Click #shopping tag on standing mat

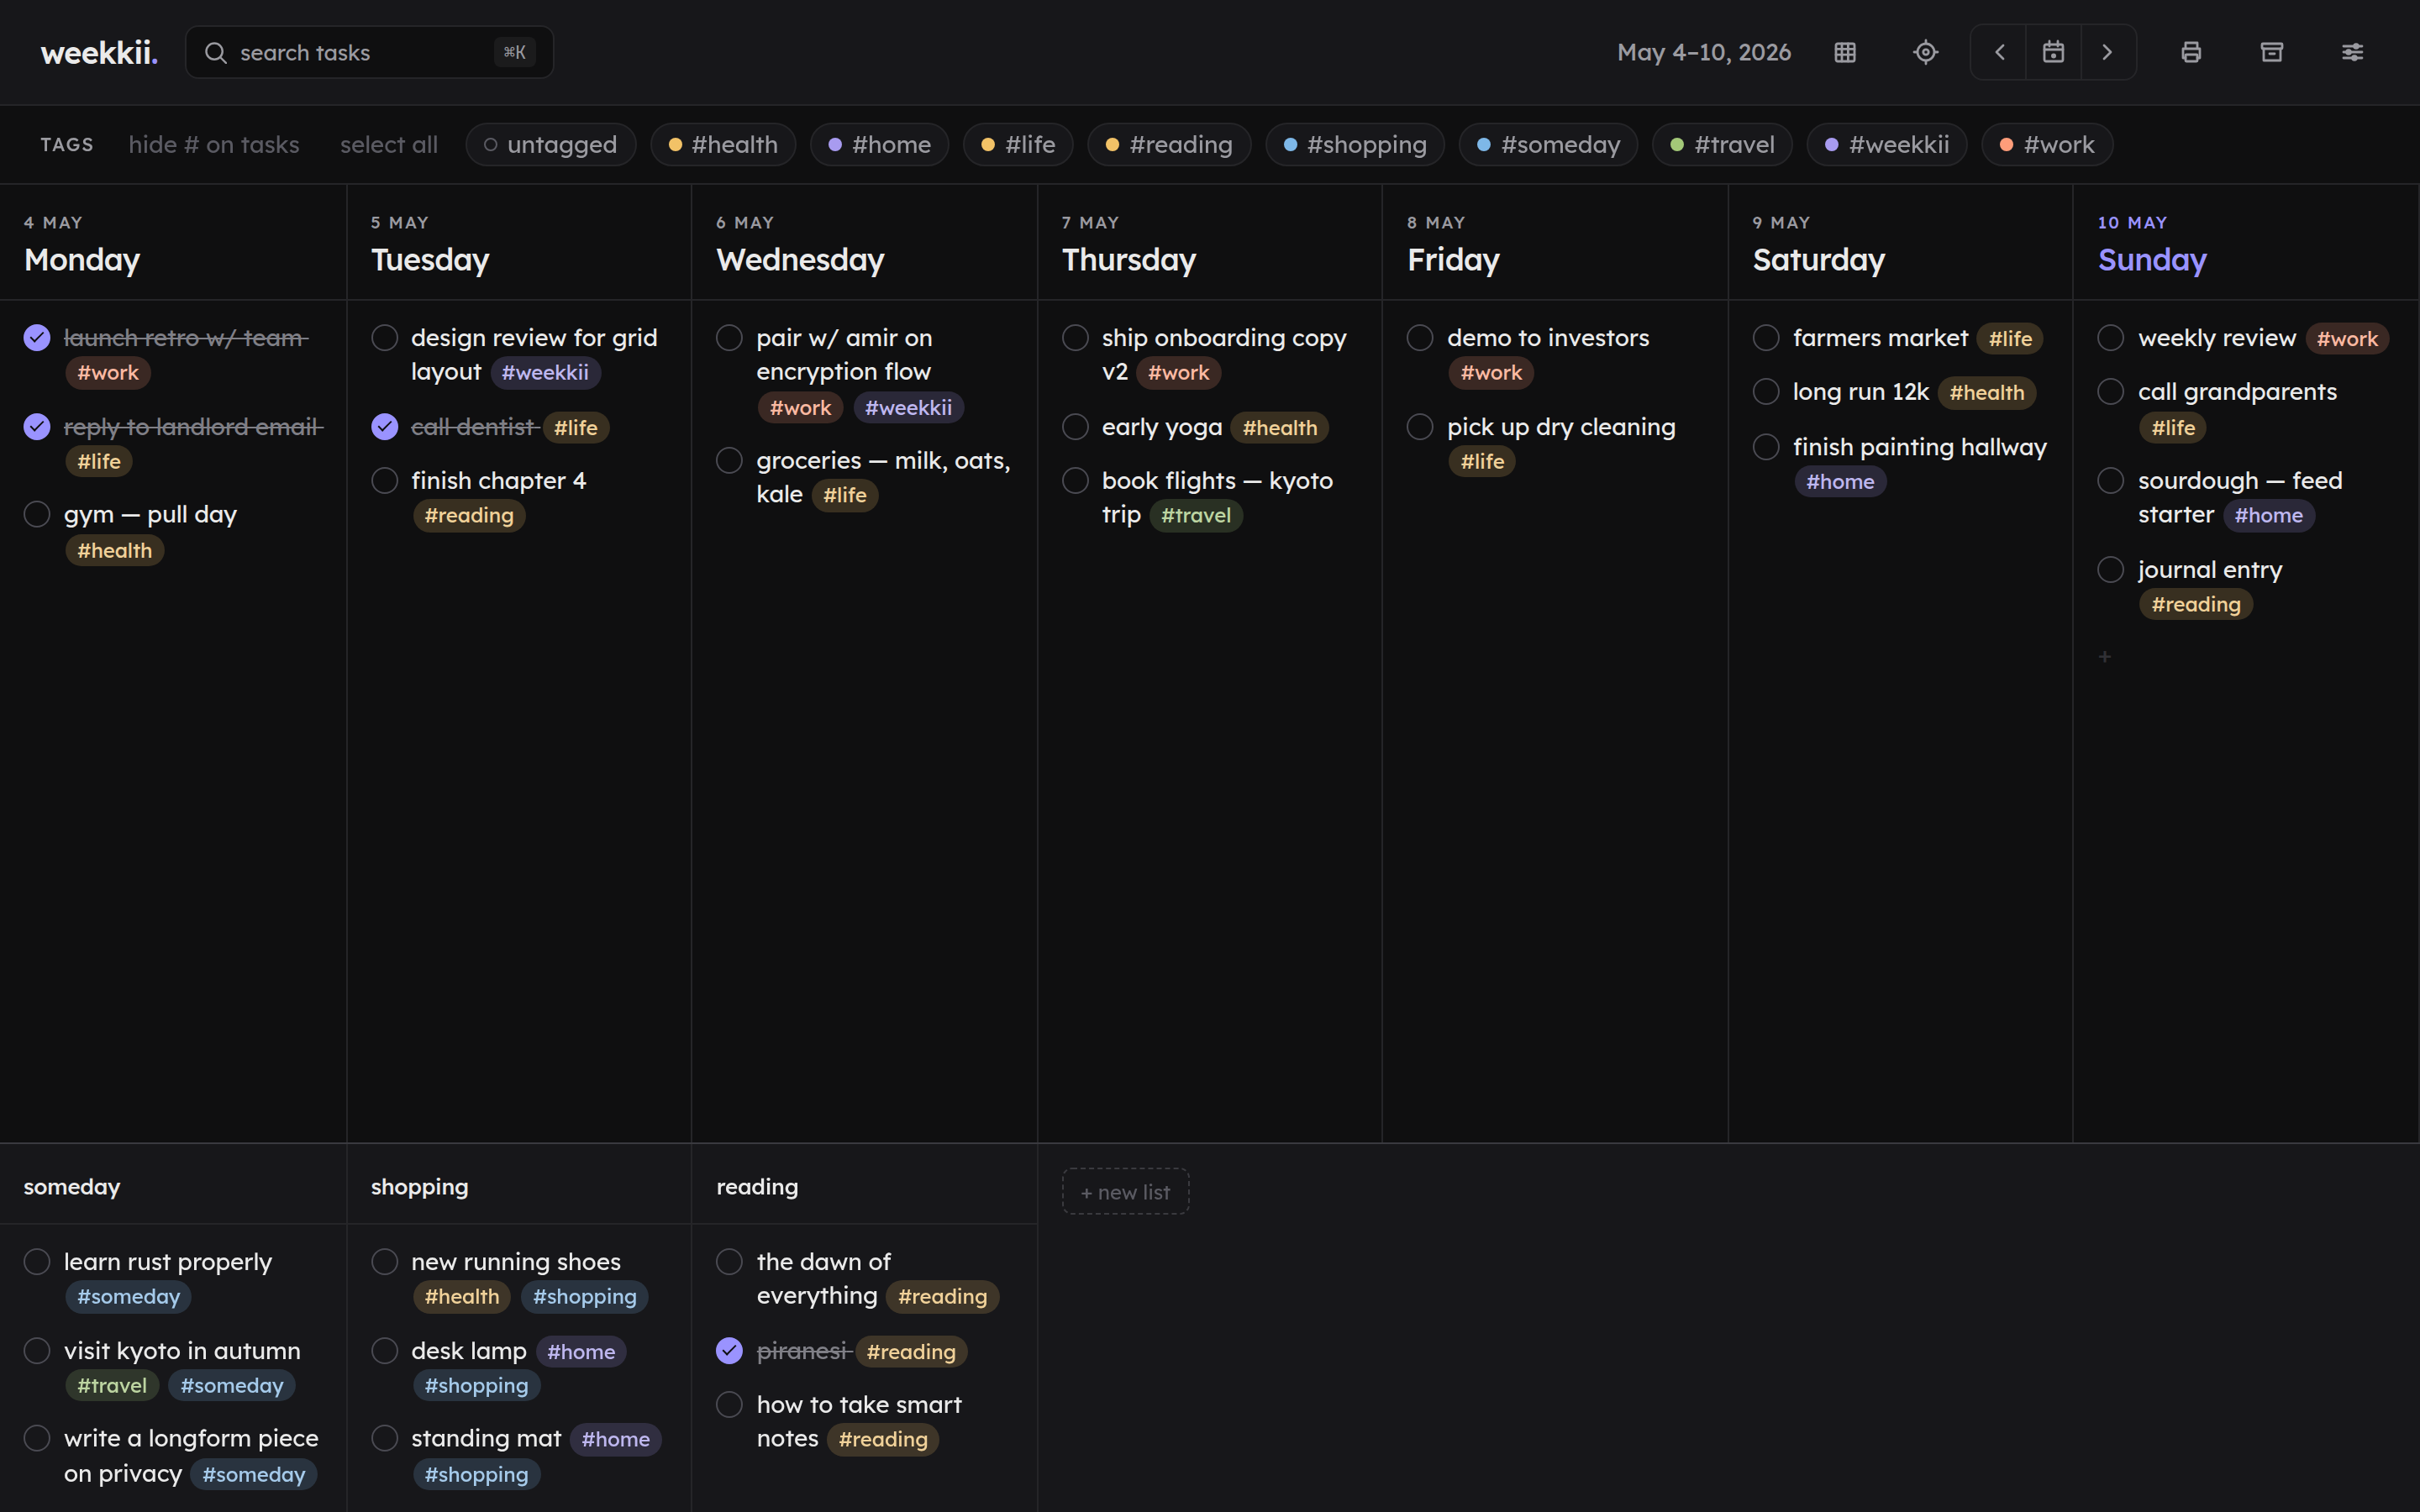pyautogui.click(x=476, y=1474)
